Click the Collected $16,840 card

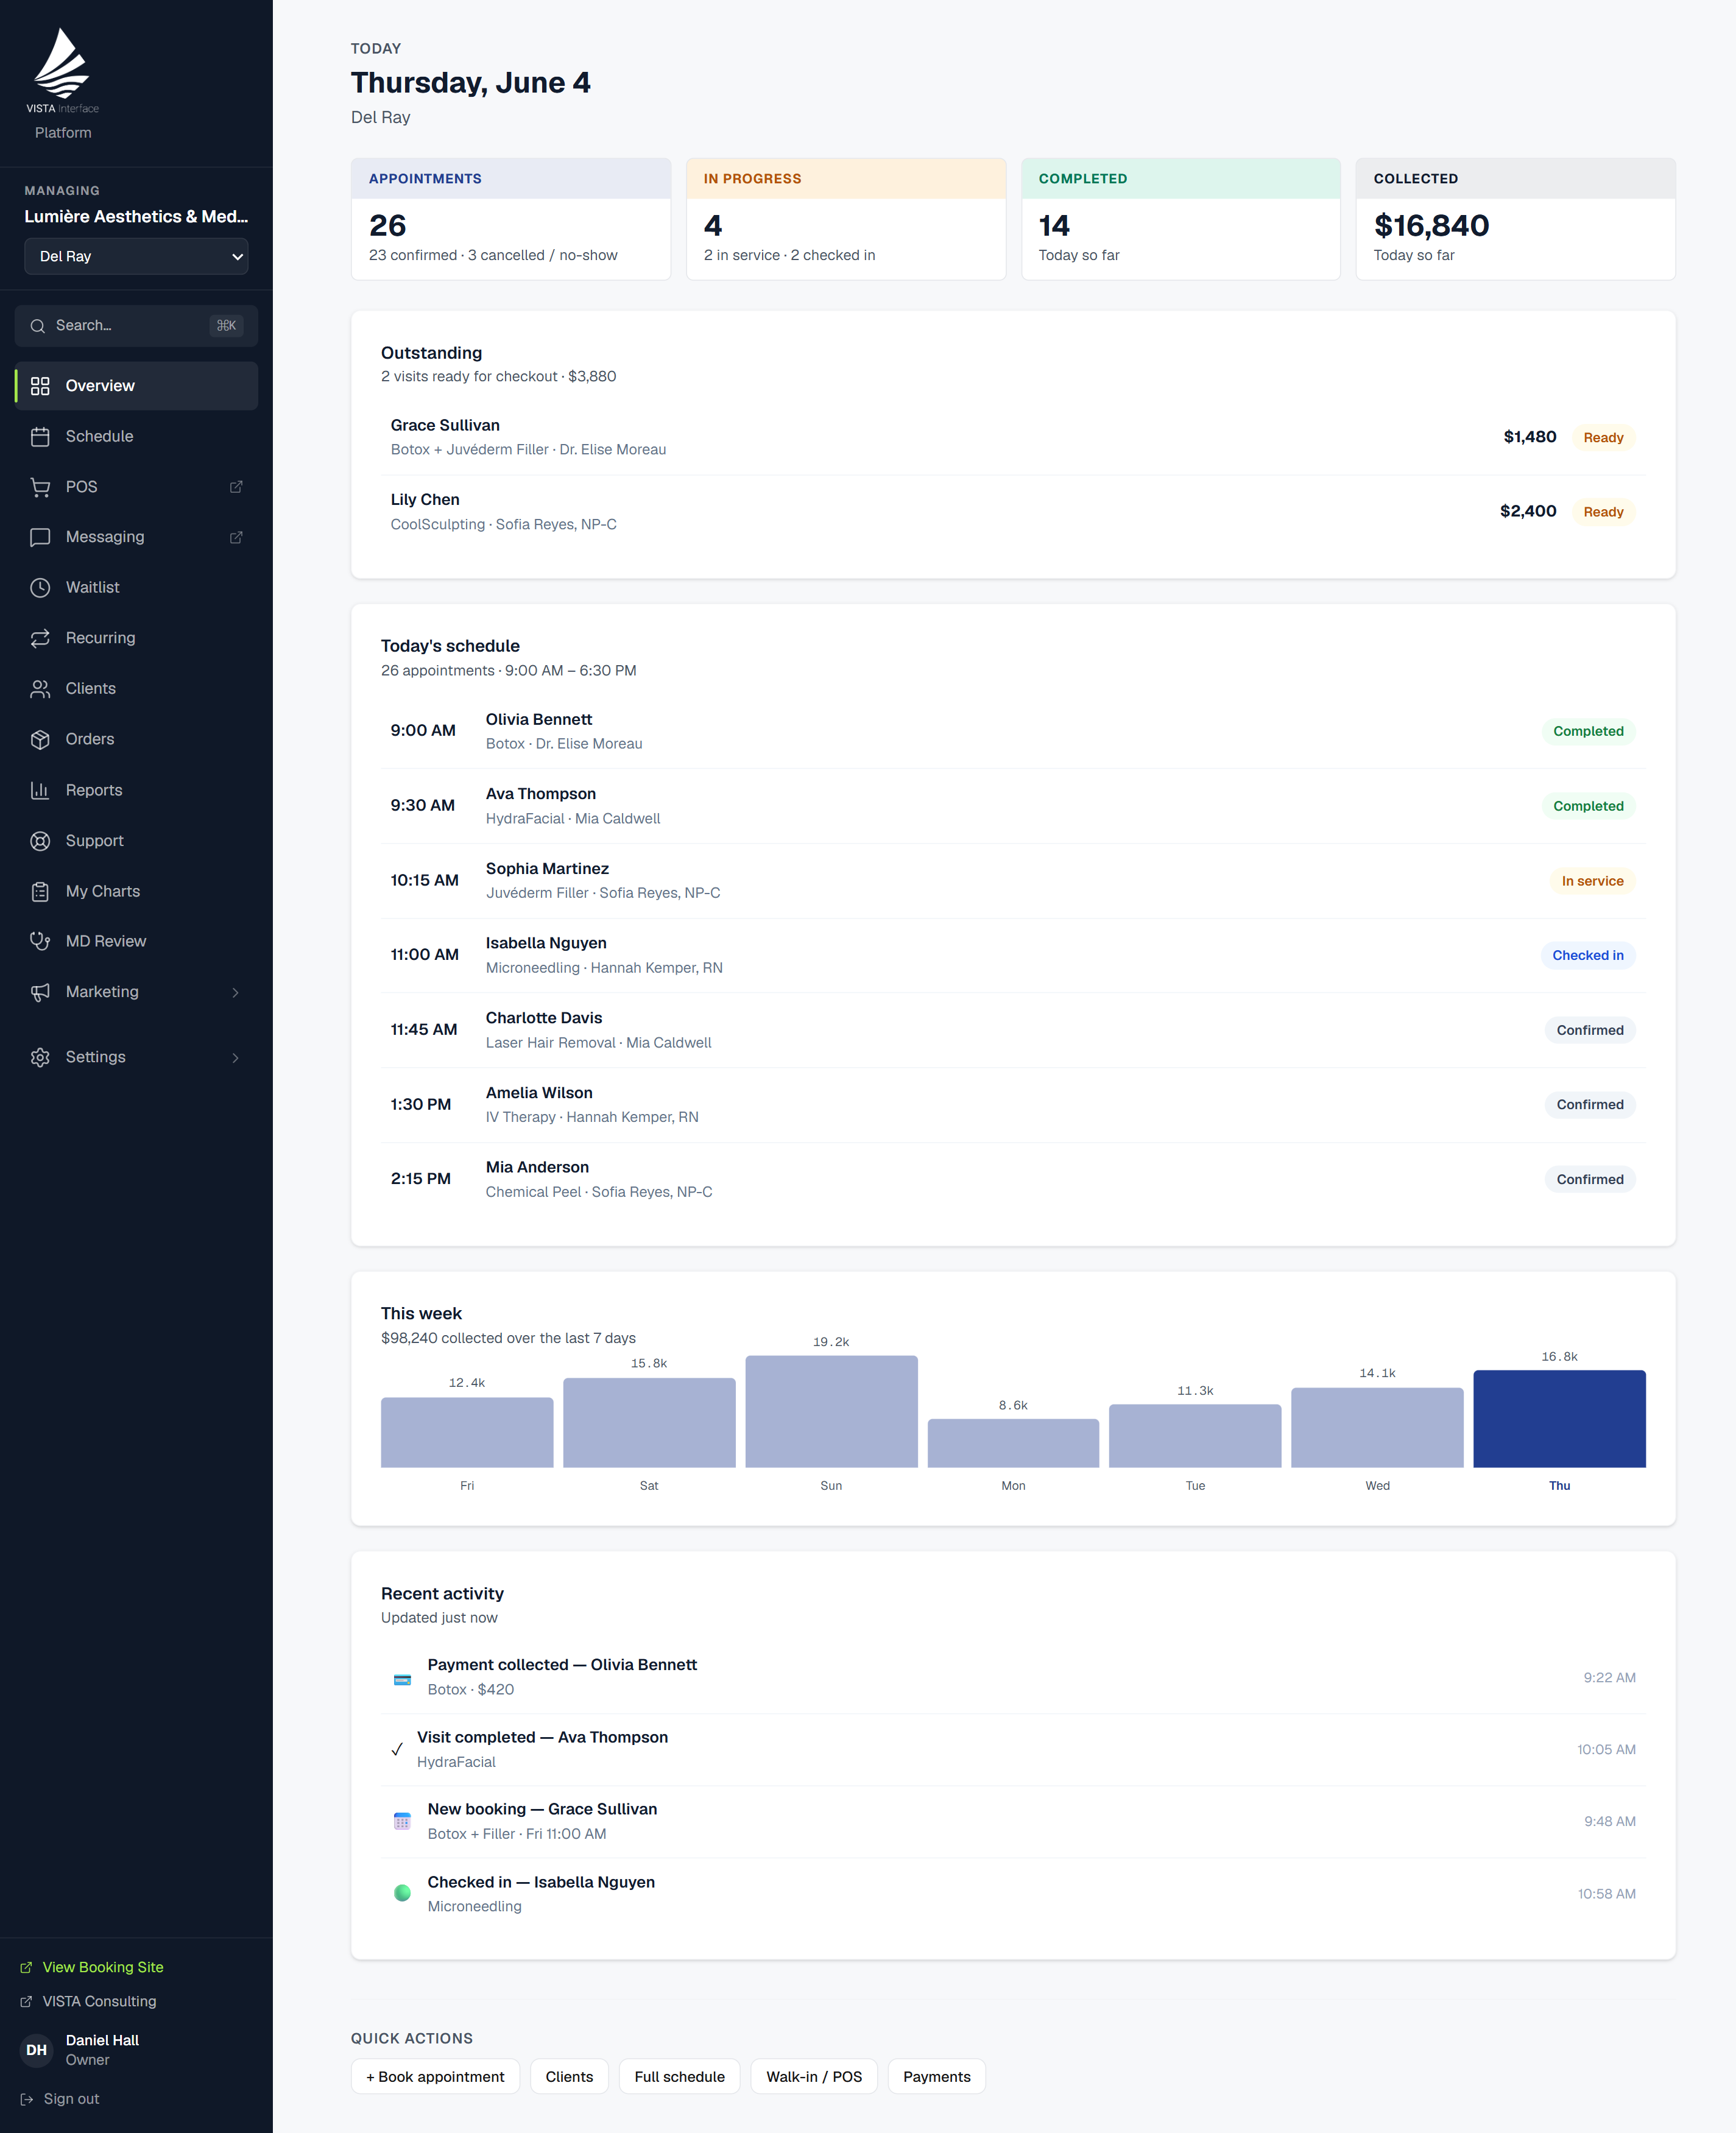pos(1516,219)
